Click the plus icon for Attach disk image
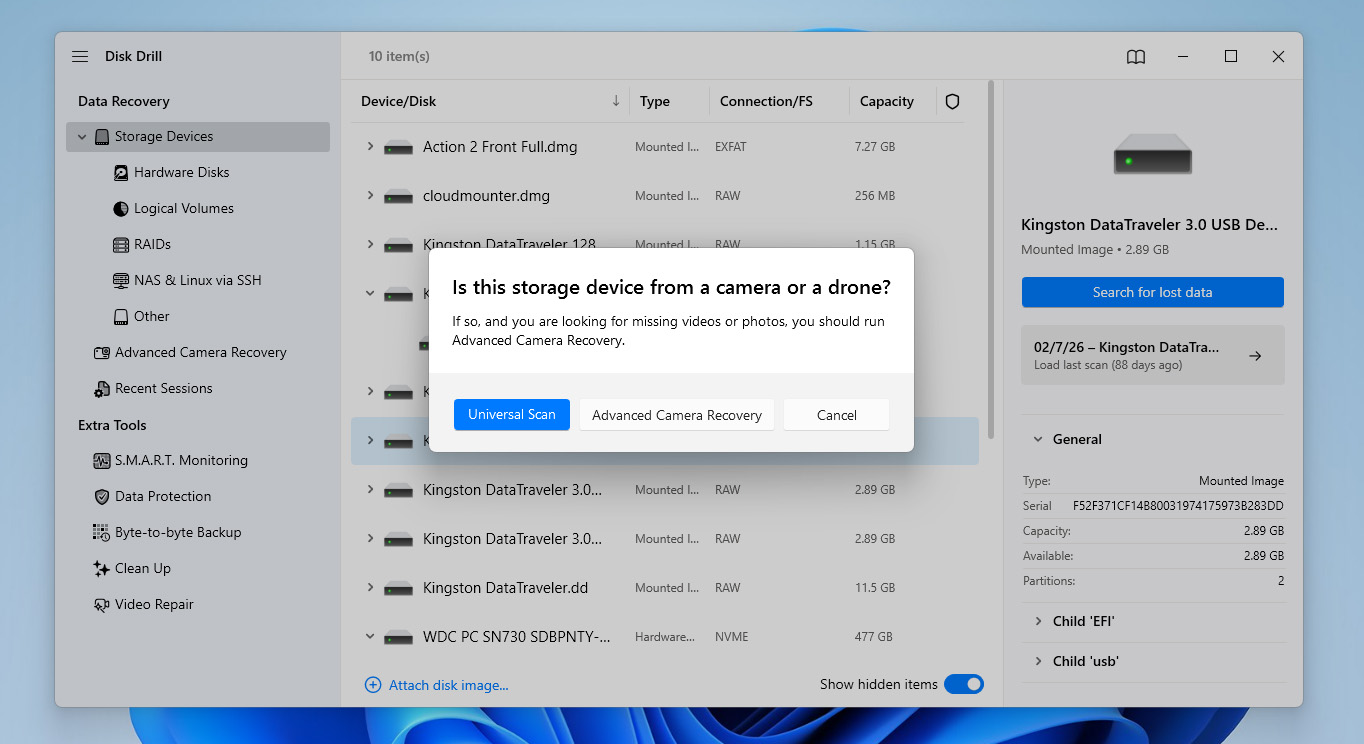Screen dimensions: 1364x744 tap(373, 685)
